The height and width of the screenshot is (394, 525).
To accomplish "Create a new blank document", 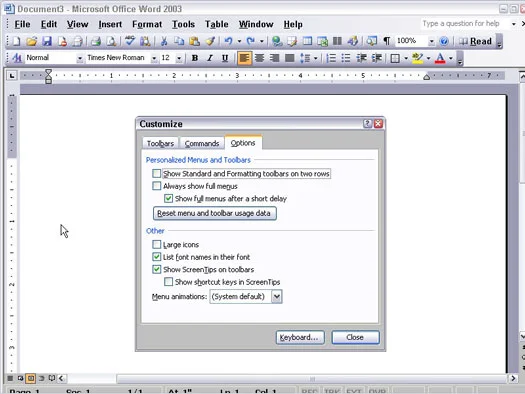I will (16, 42).
